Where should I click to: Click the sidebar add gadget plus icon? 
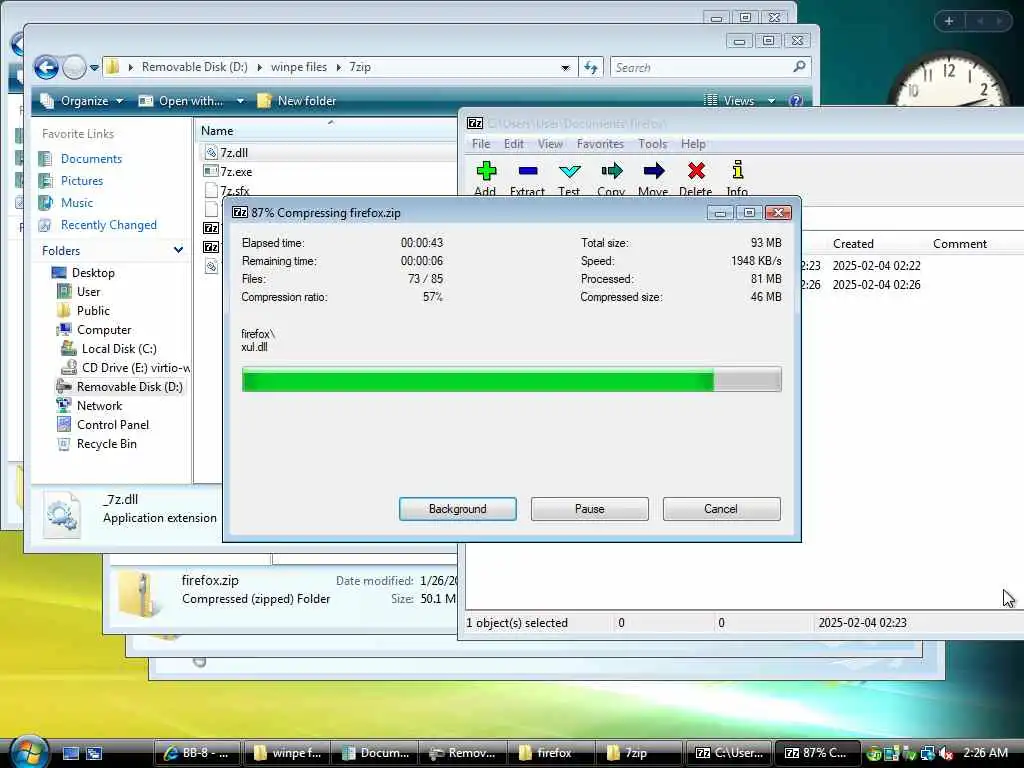[949, 22]
